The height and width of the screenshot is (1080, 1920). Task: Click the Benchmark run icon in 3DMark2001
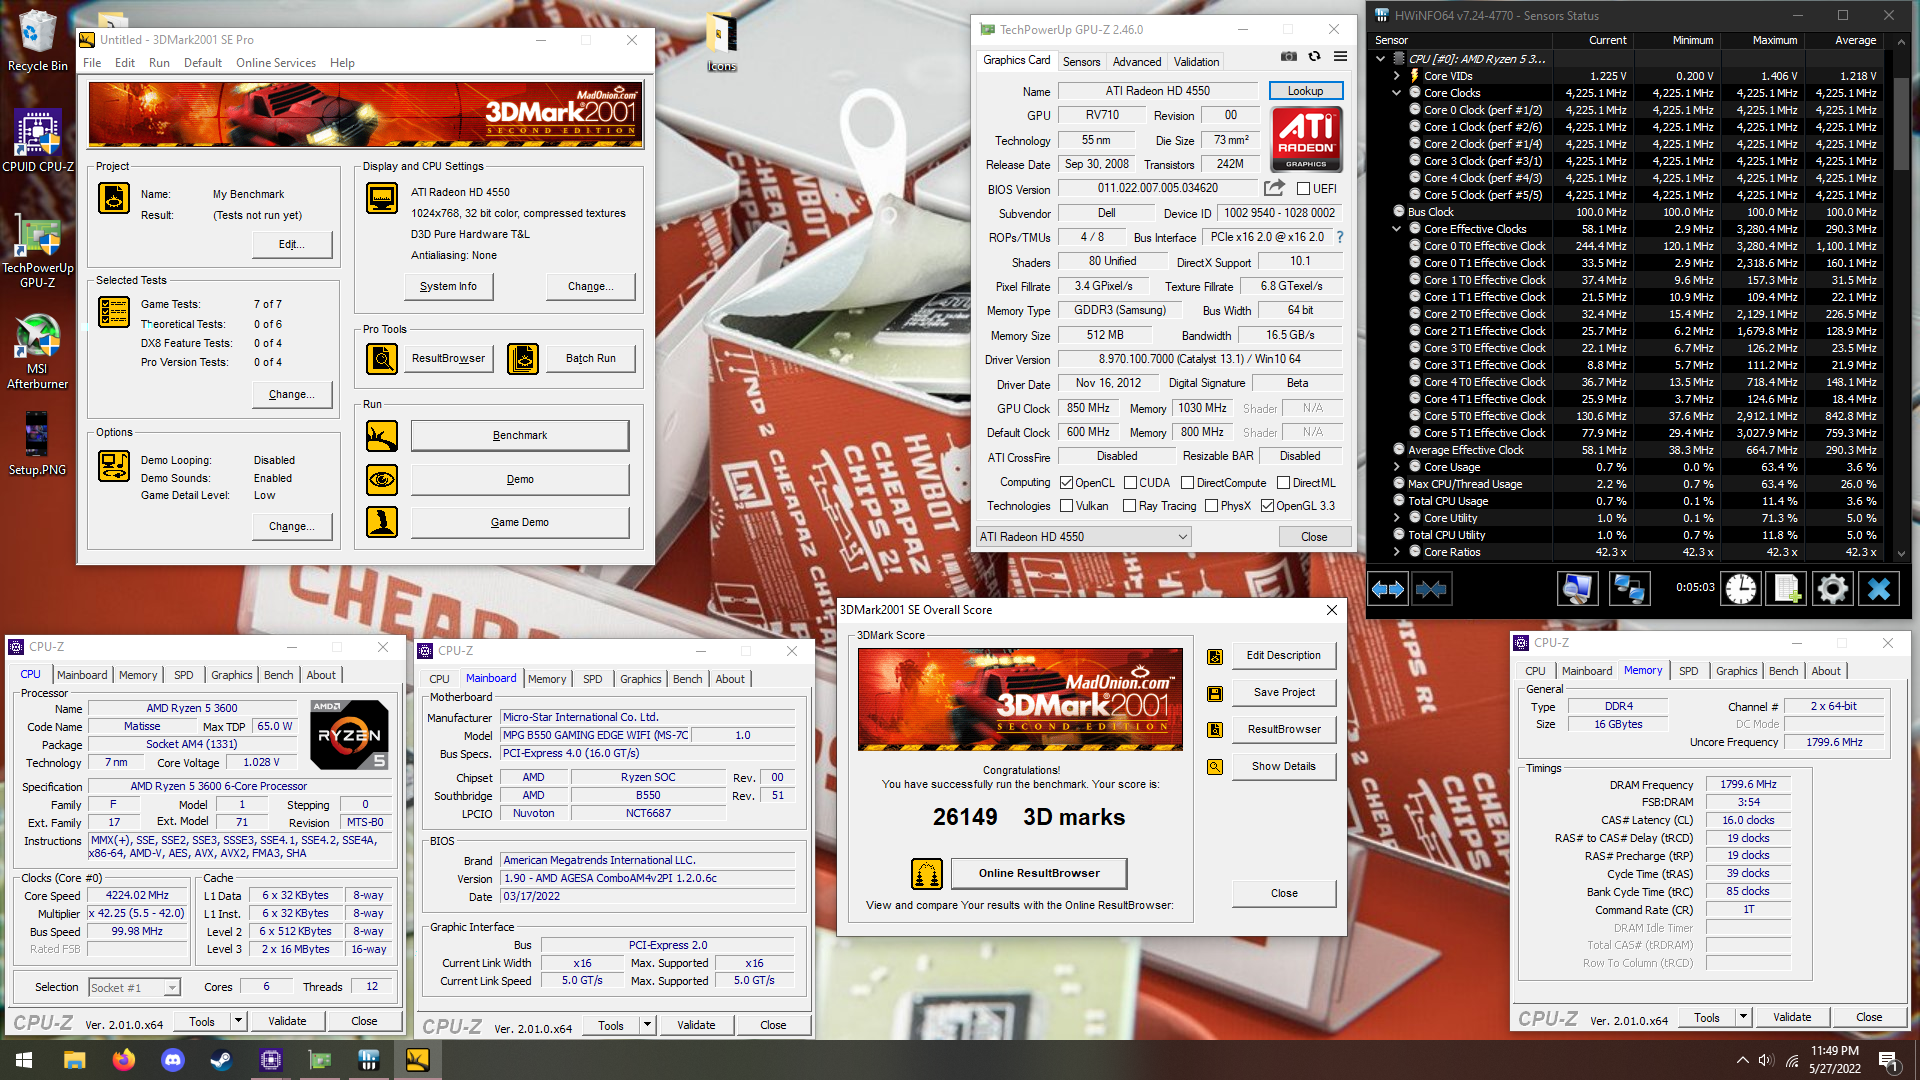pos(382,436)
